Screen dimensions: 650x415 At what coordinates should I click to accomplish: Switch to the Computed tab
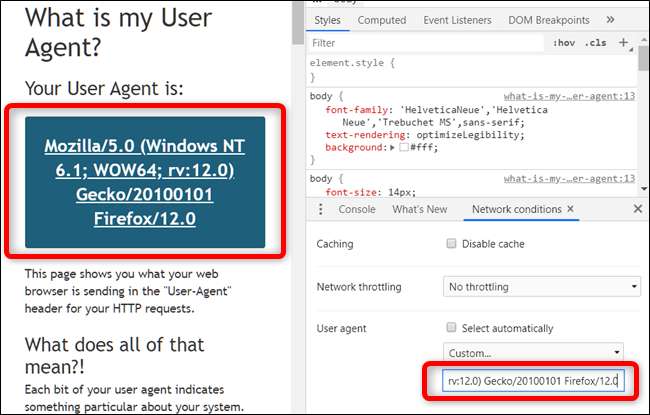pos(382,19)
